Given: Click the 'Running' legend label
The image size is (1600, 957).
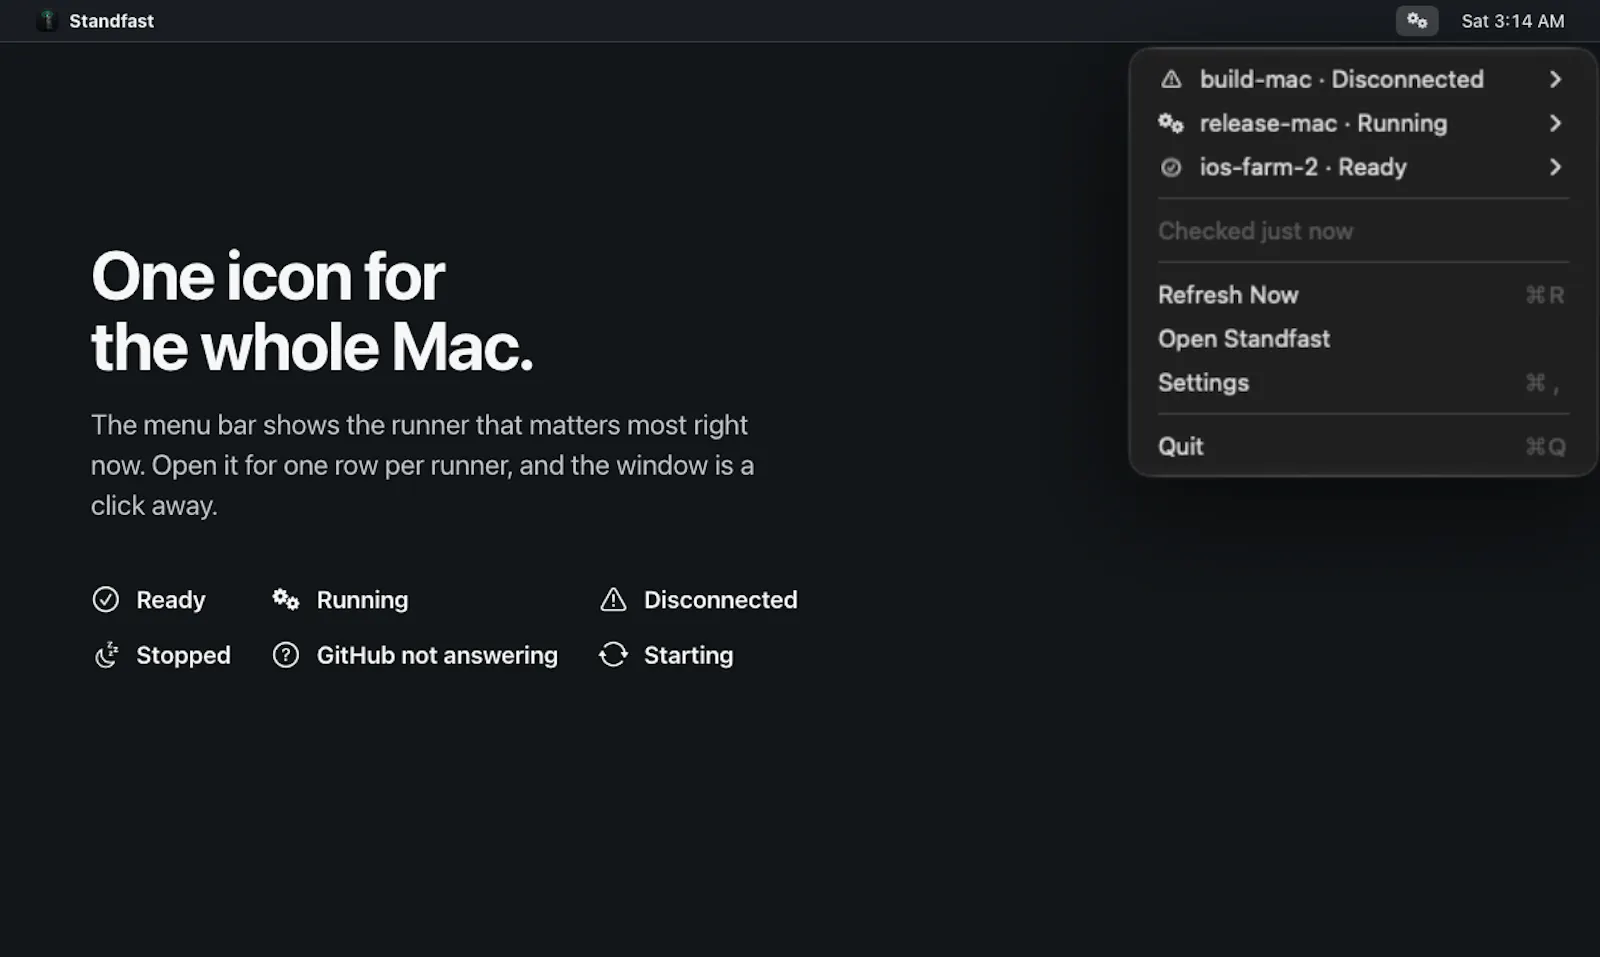Looking at the screenshot, I should (362, 600).
